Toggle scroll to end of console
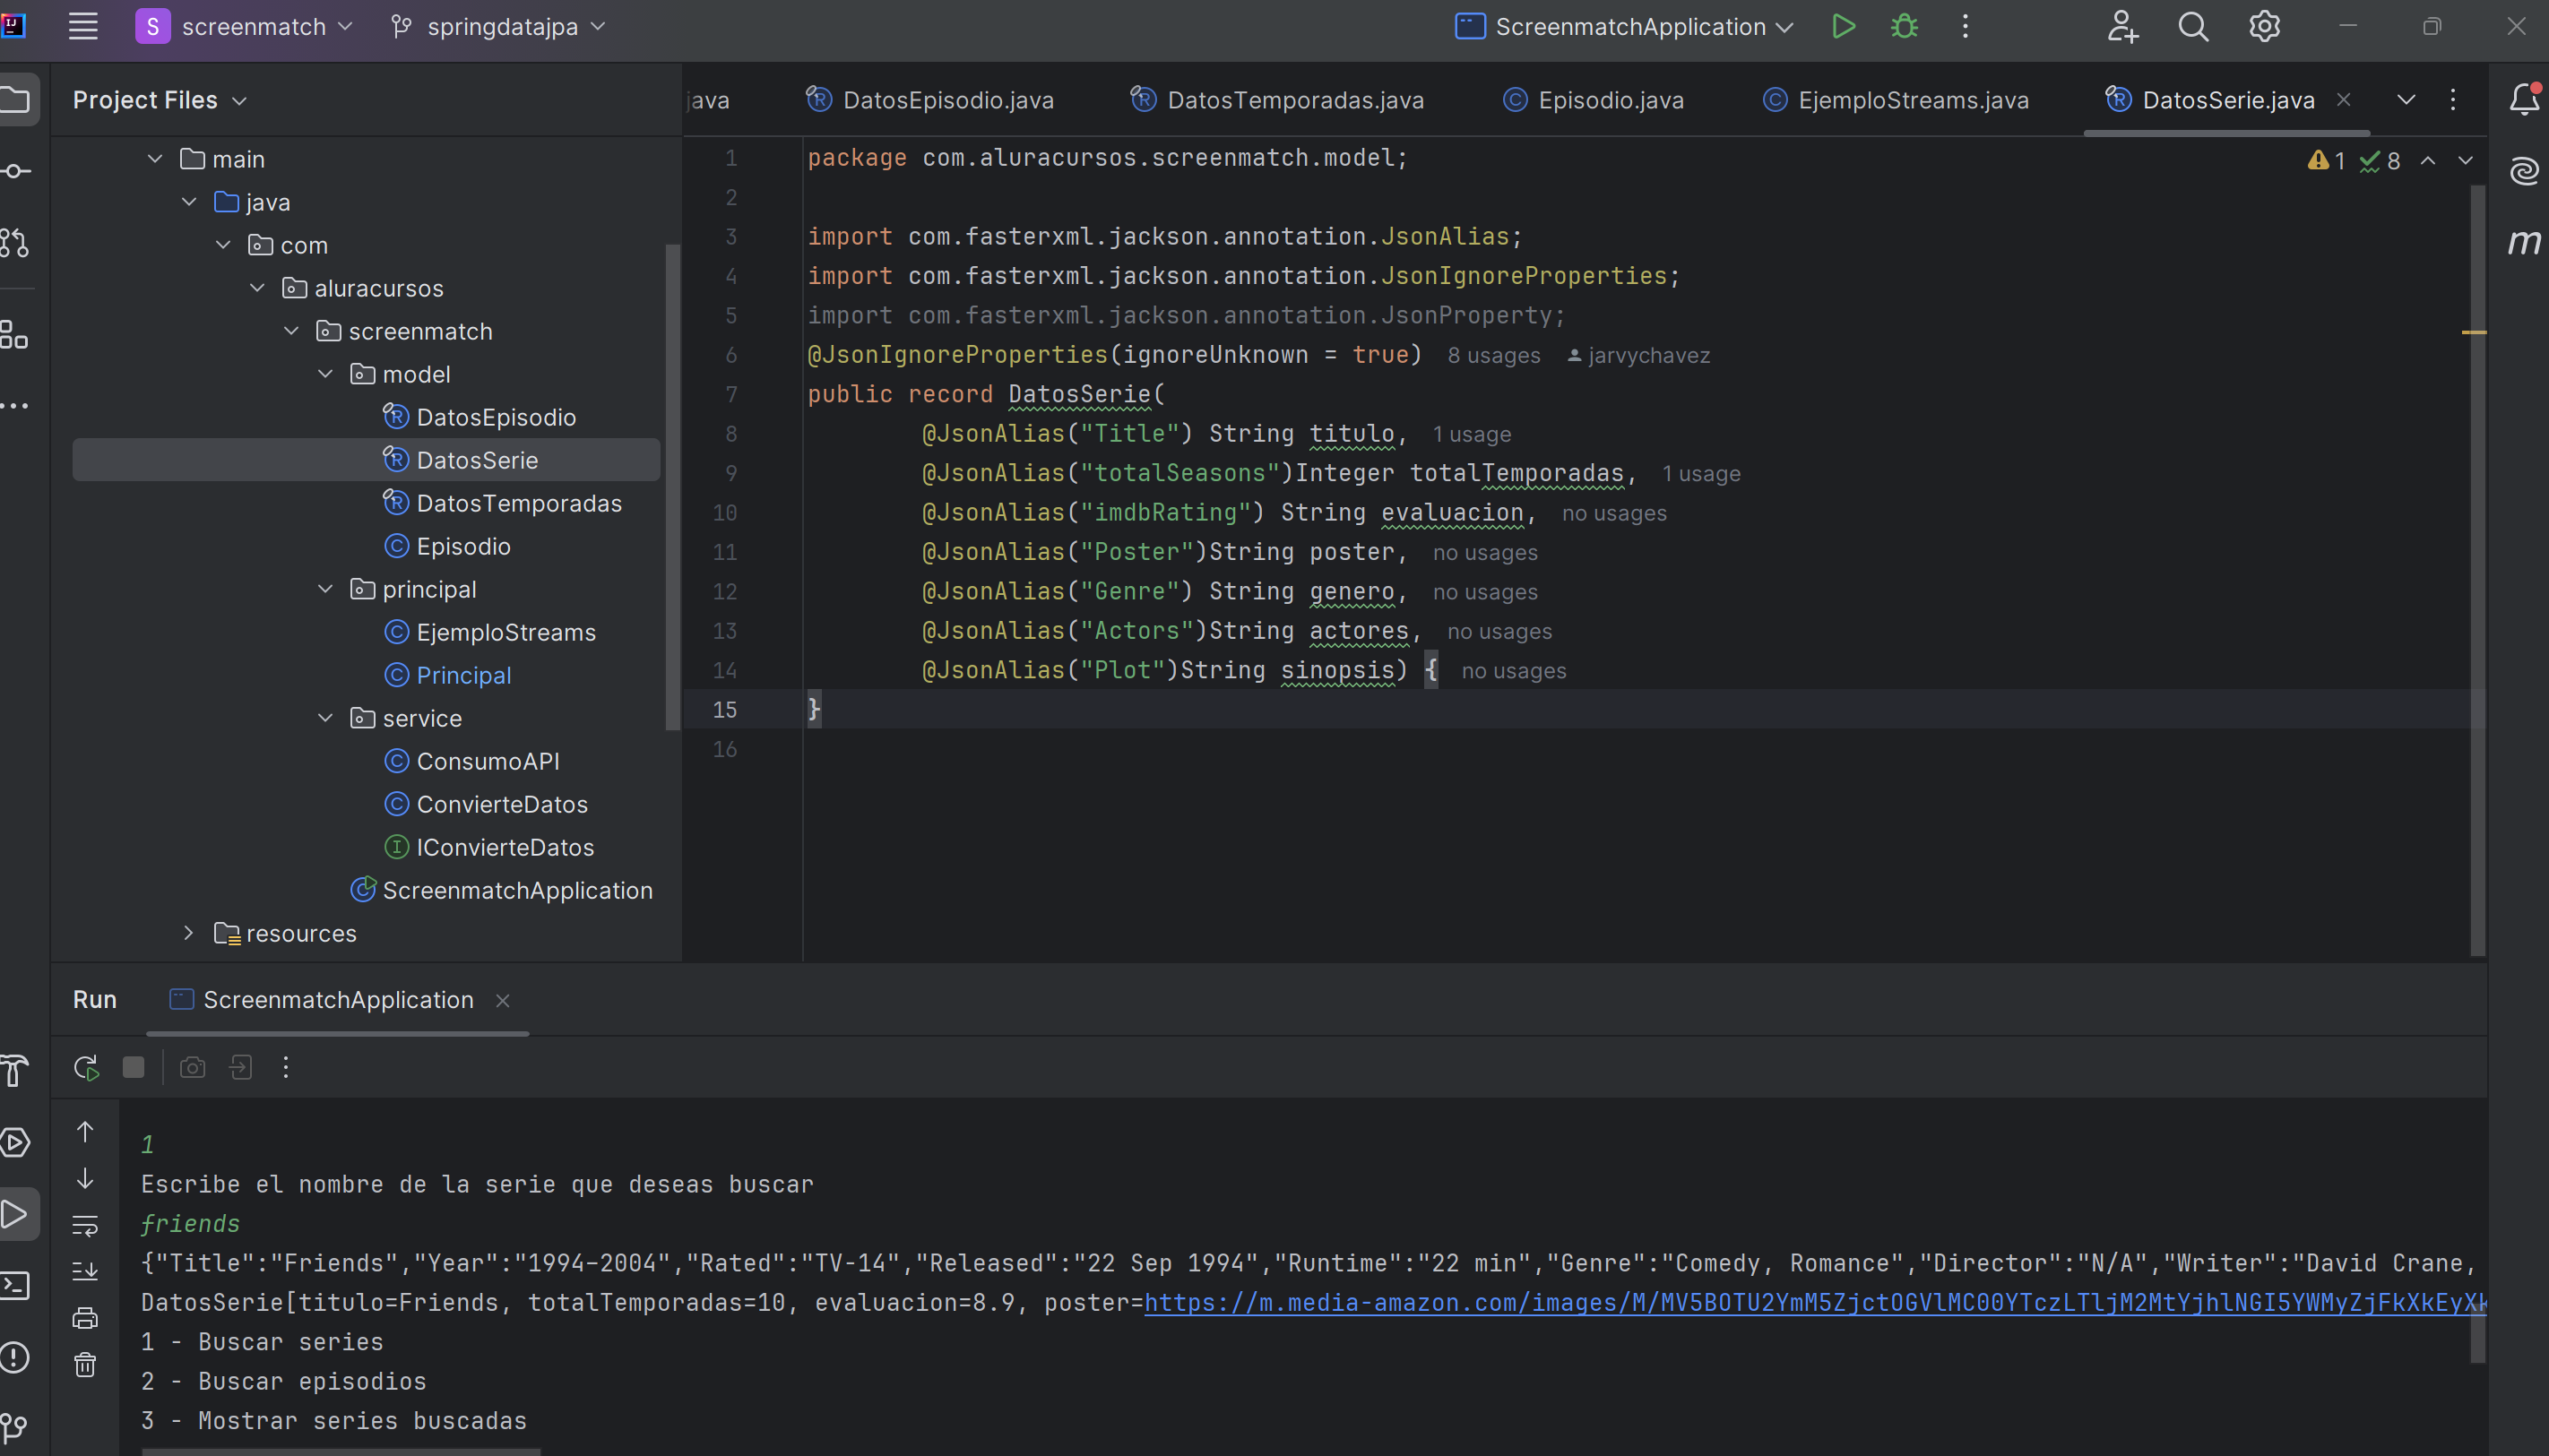This screenshot has height=1456, width=2549. coord(85,1271)
